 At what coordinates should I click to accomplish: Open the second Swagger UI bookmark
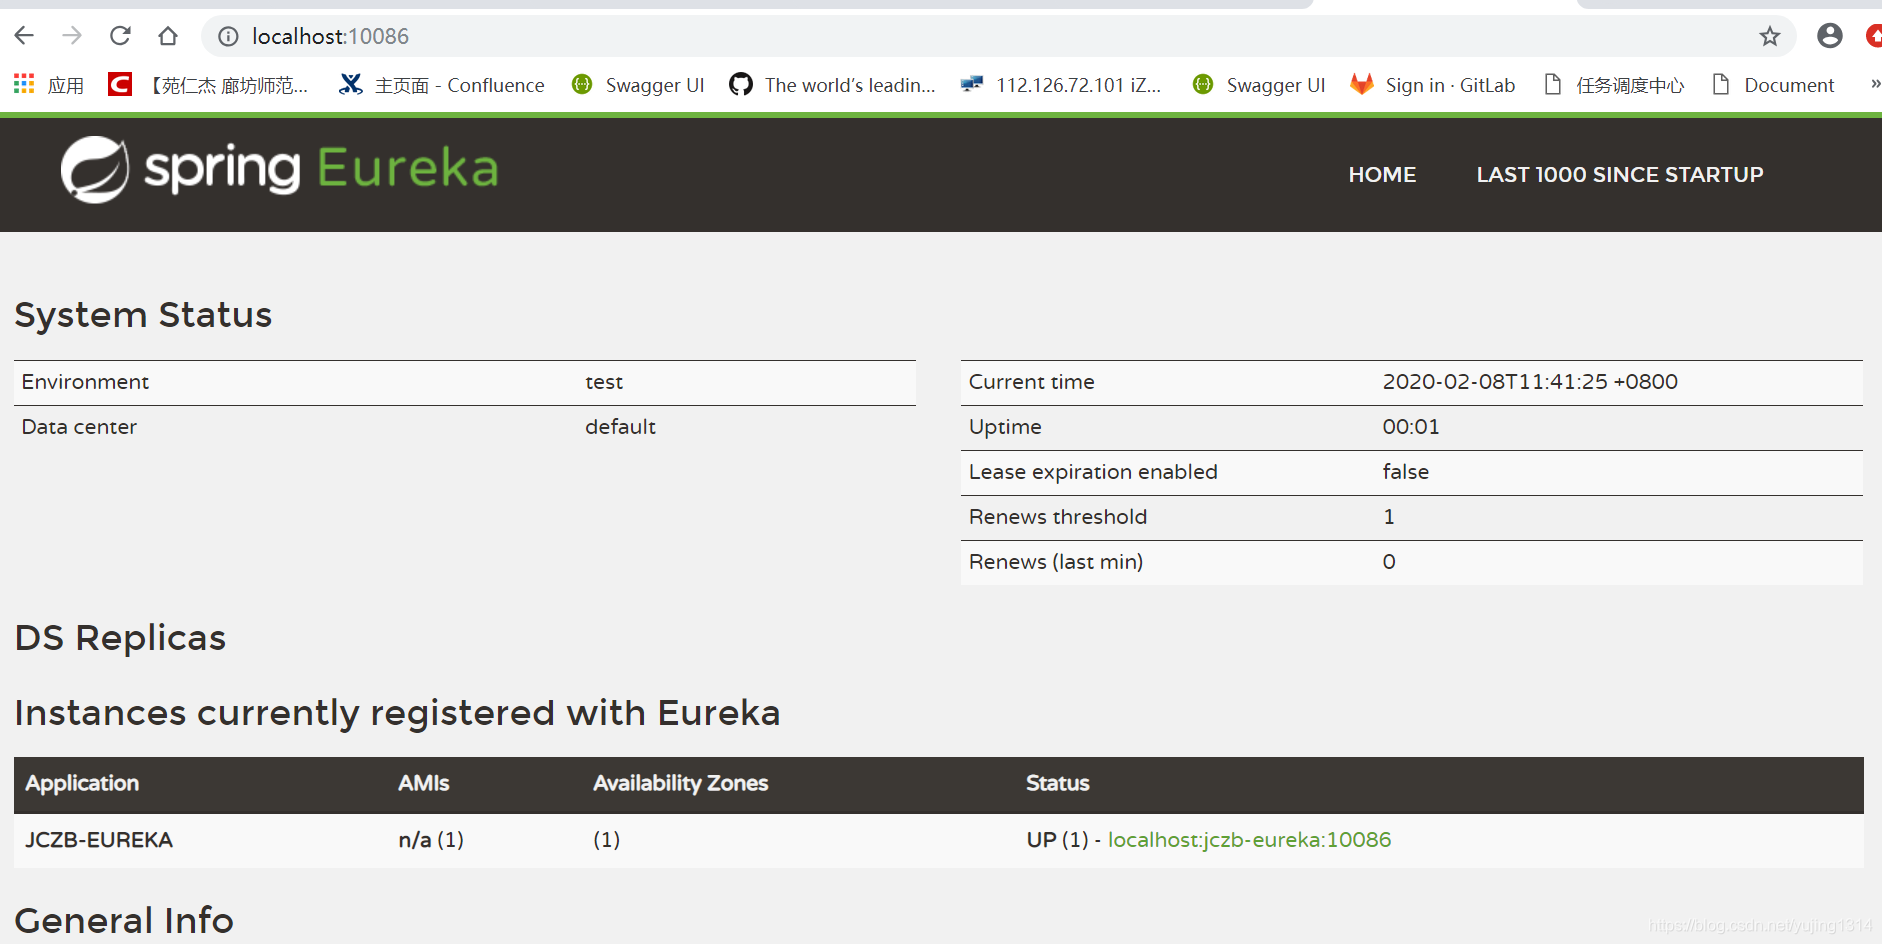pos(1259,85)
